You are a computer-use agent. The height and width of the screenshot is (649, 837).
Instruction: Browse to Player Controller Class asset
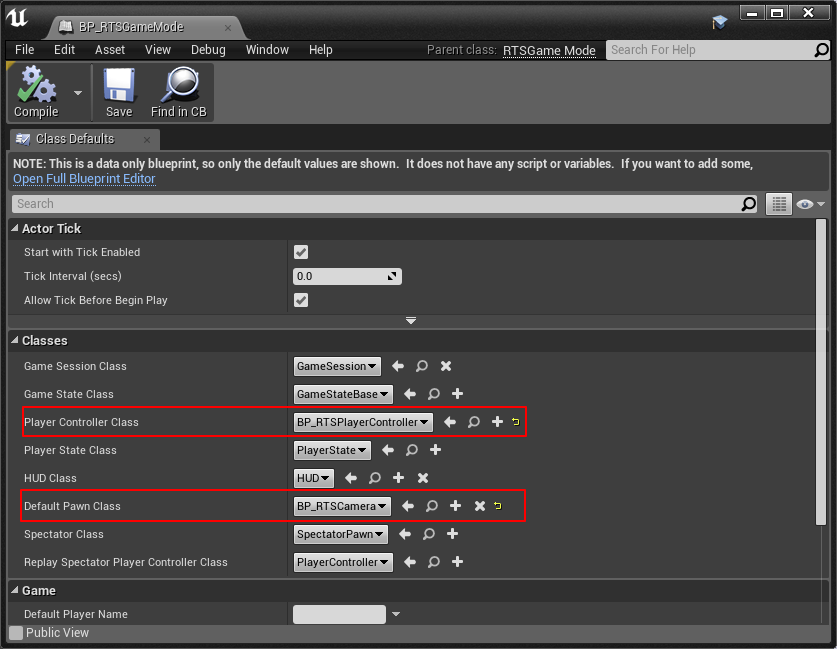[x=473, y=422]
